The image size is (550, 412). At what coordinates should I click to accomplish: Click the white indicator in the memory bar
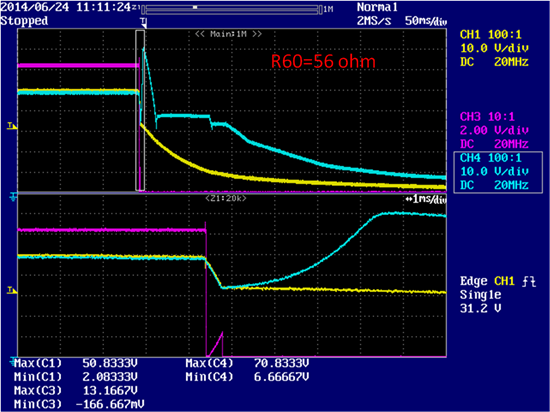(x=195, y=7)
